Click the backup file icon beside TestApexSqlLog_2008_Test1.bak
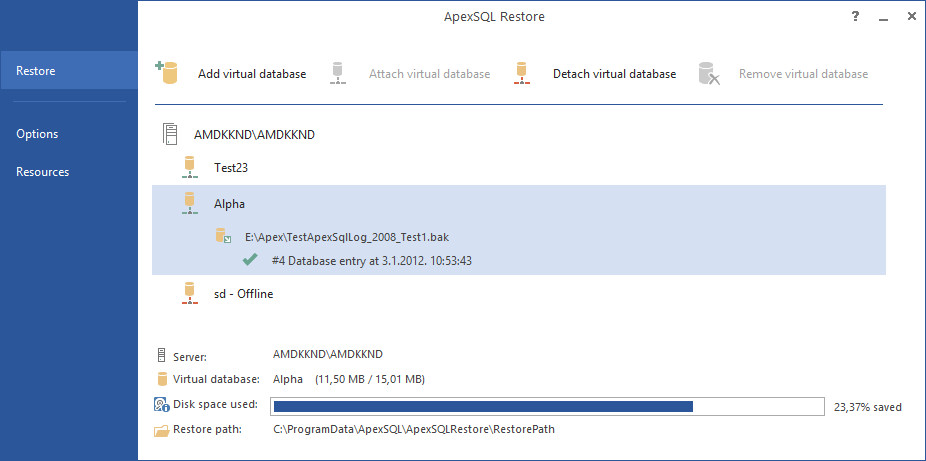The width and height of the screenshot is (926, 461). point(223,237)
